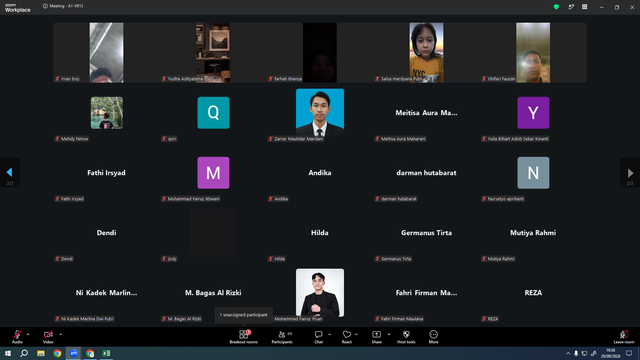The image size is (640, 360).
Task: Open the More options menu
Action: 433,337
